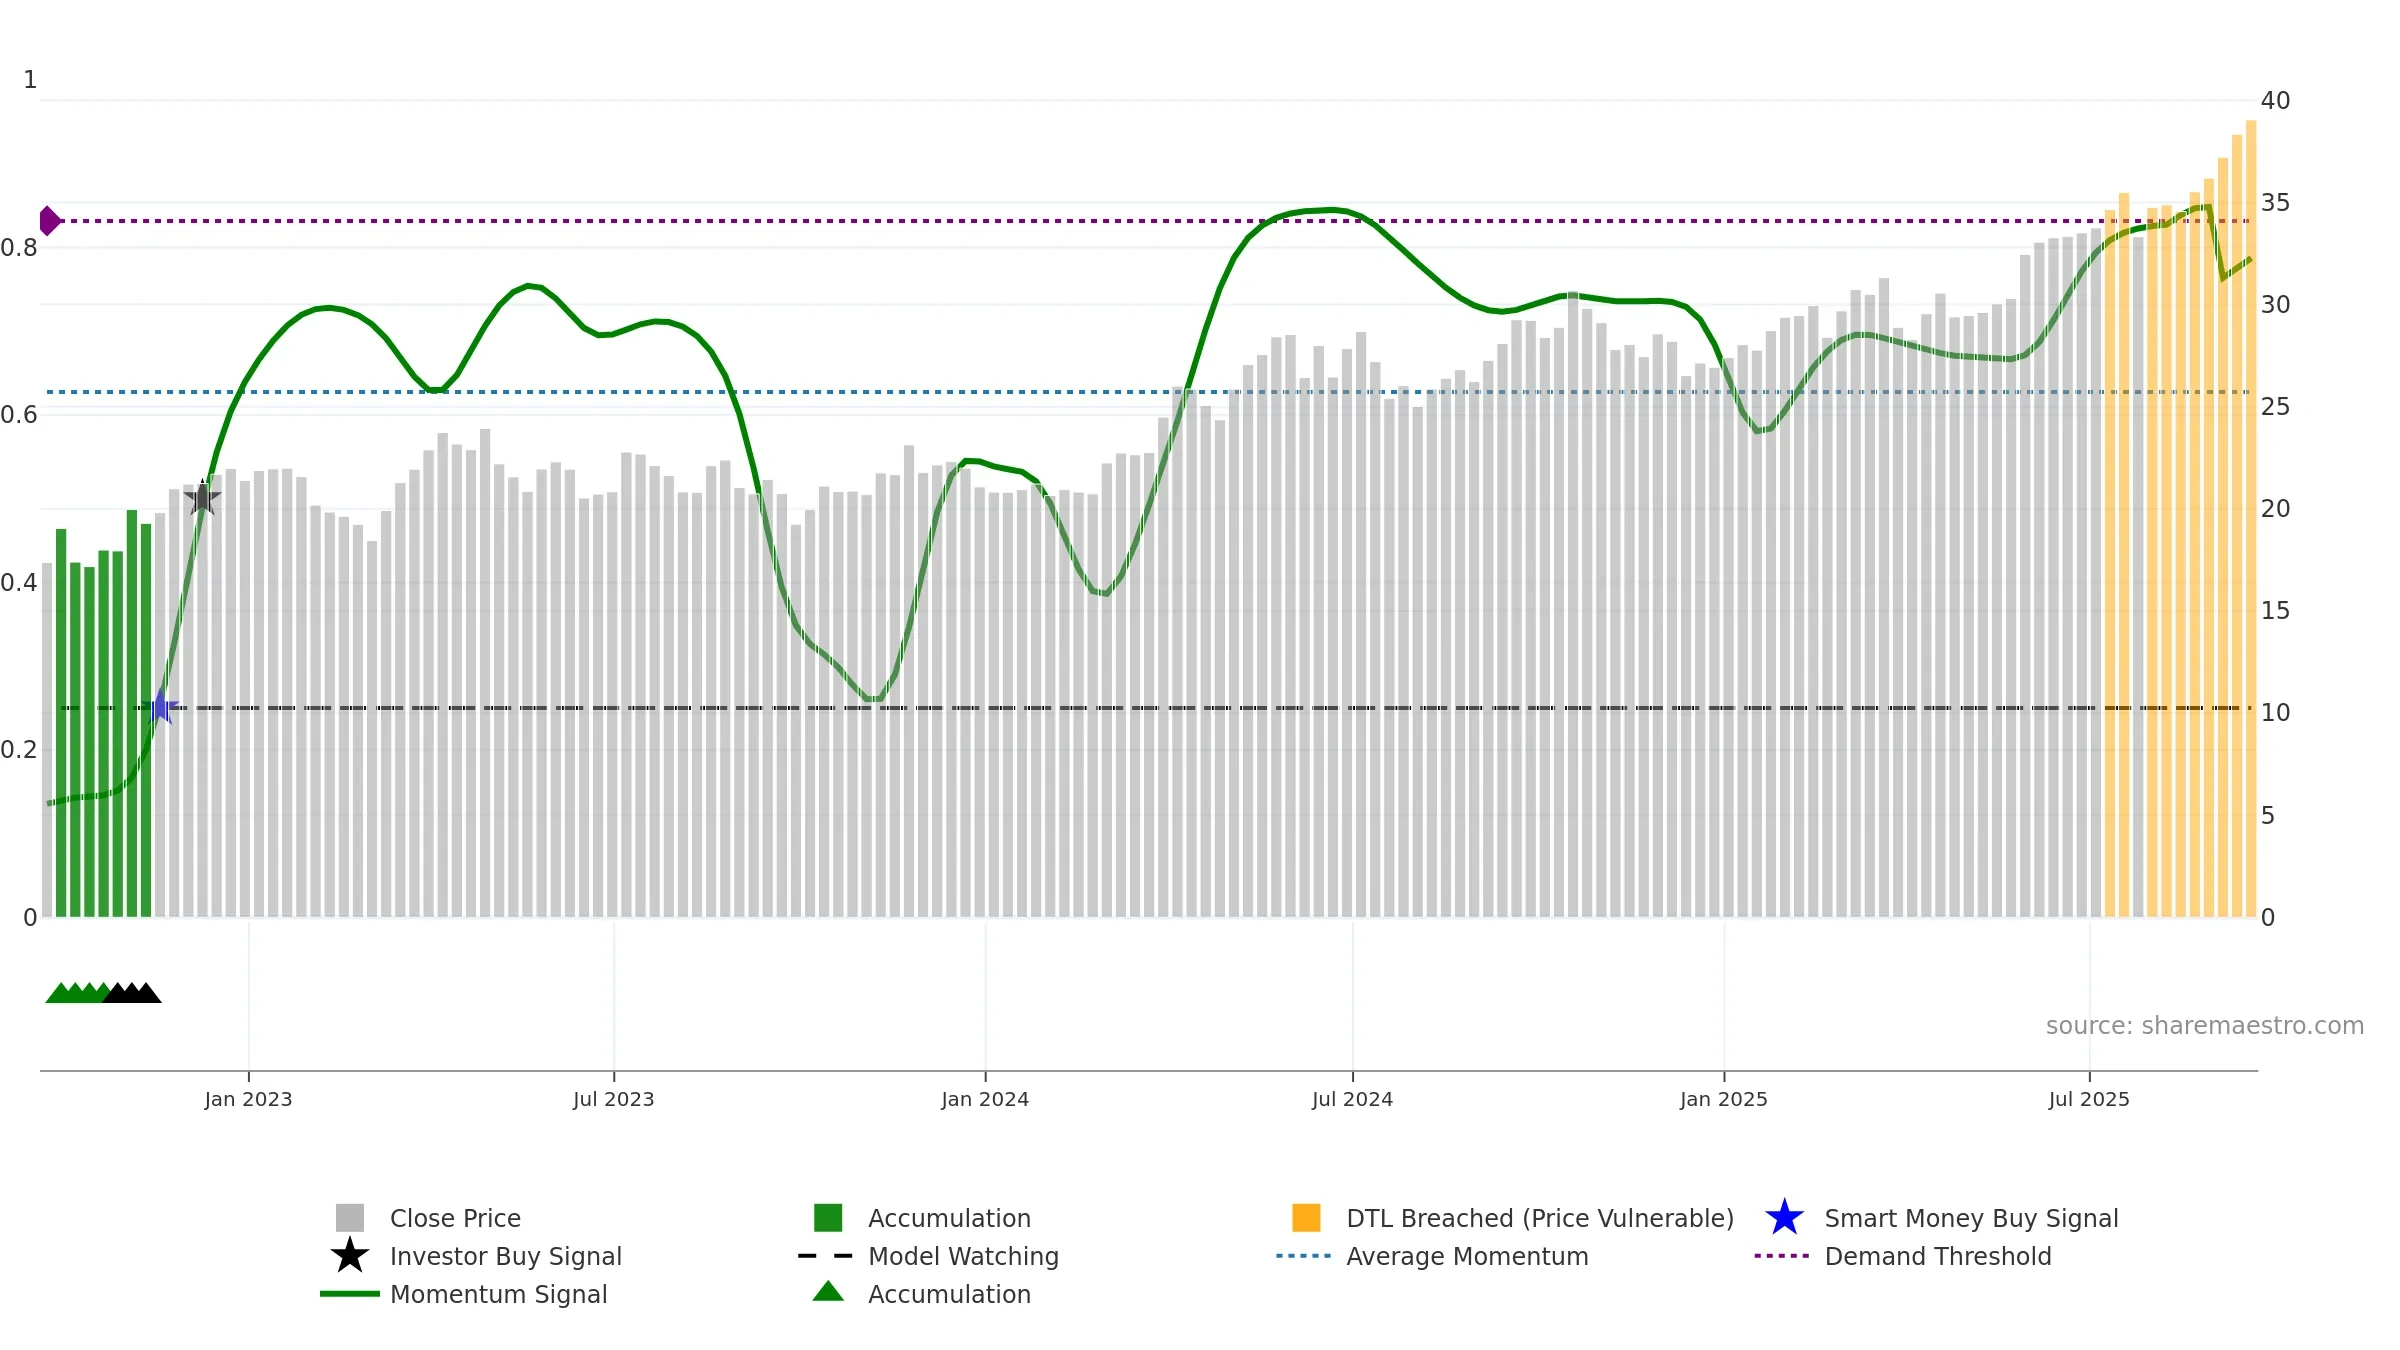Click the green Accumulation square legend swatch
2400x1350 pixels.
coord(828,1218)
